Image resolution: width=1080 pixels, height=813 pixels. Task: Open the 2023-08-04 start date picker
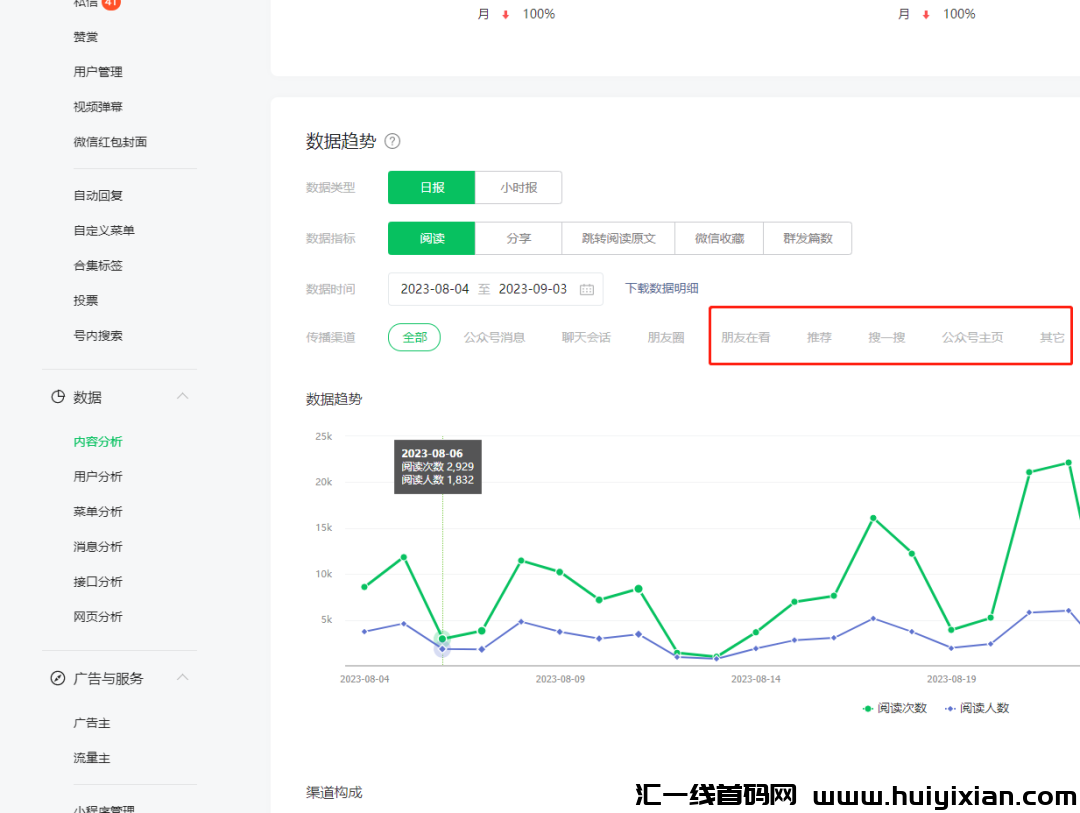(434, 289)
